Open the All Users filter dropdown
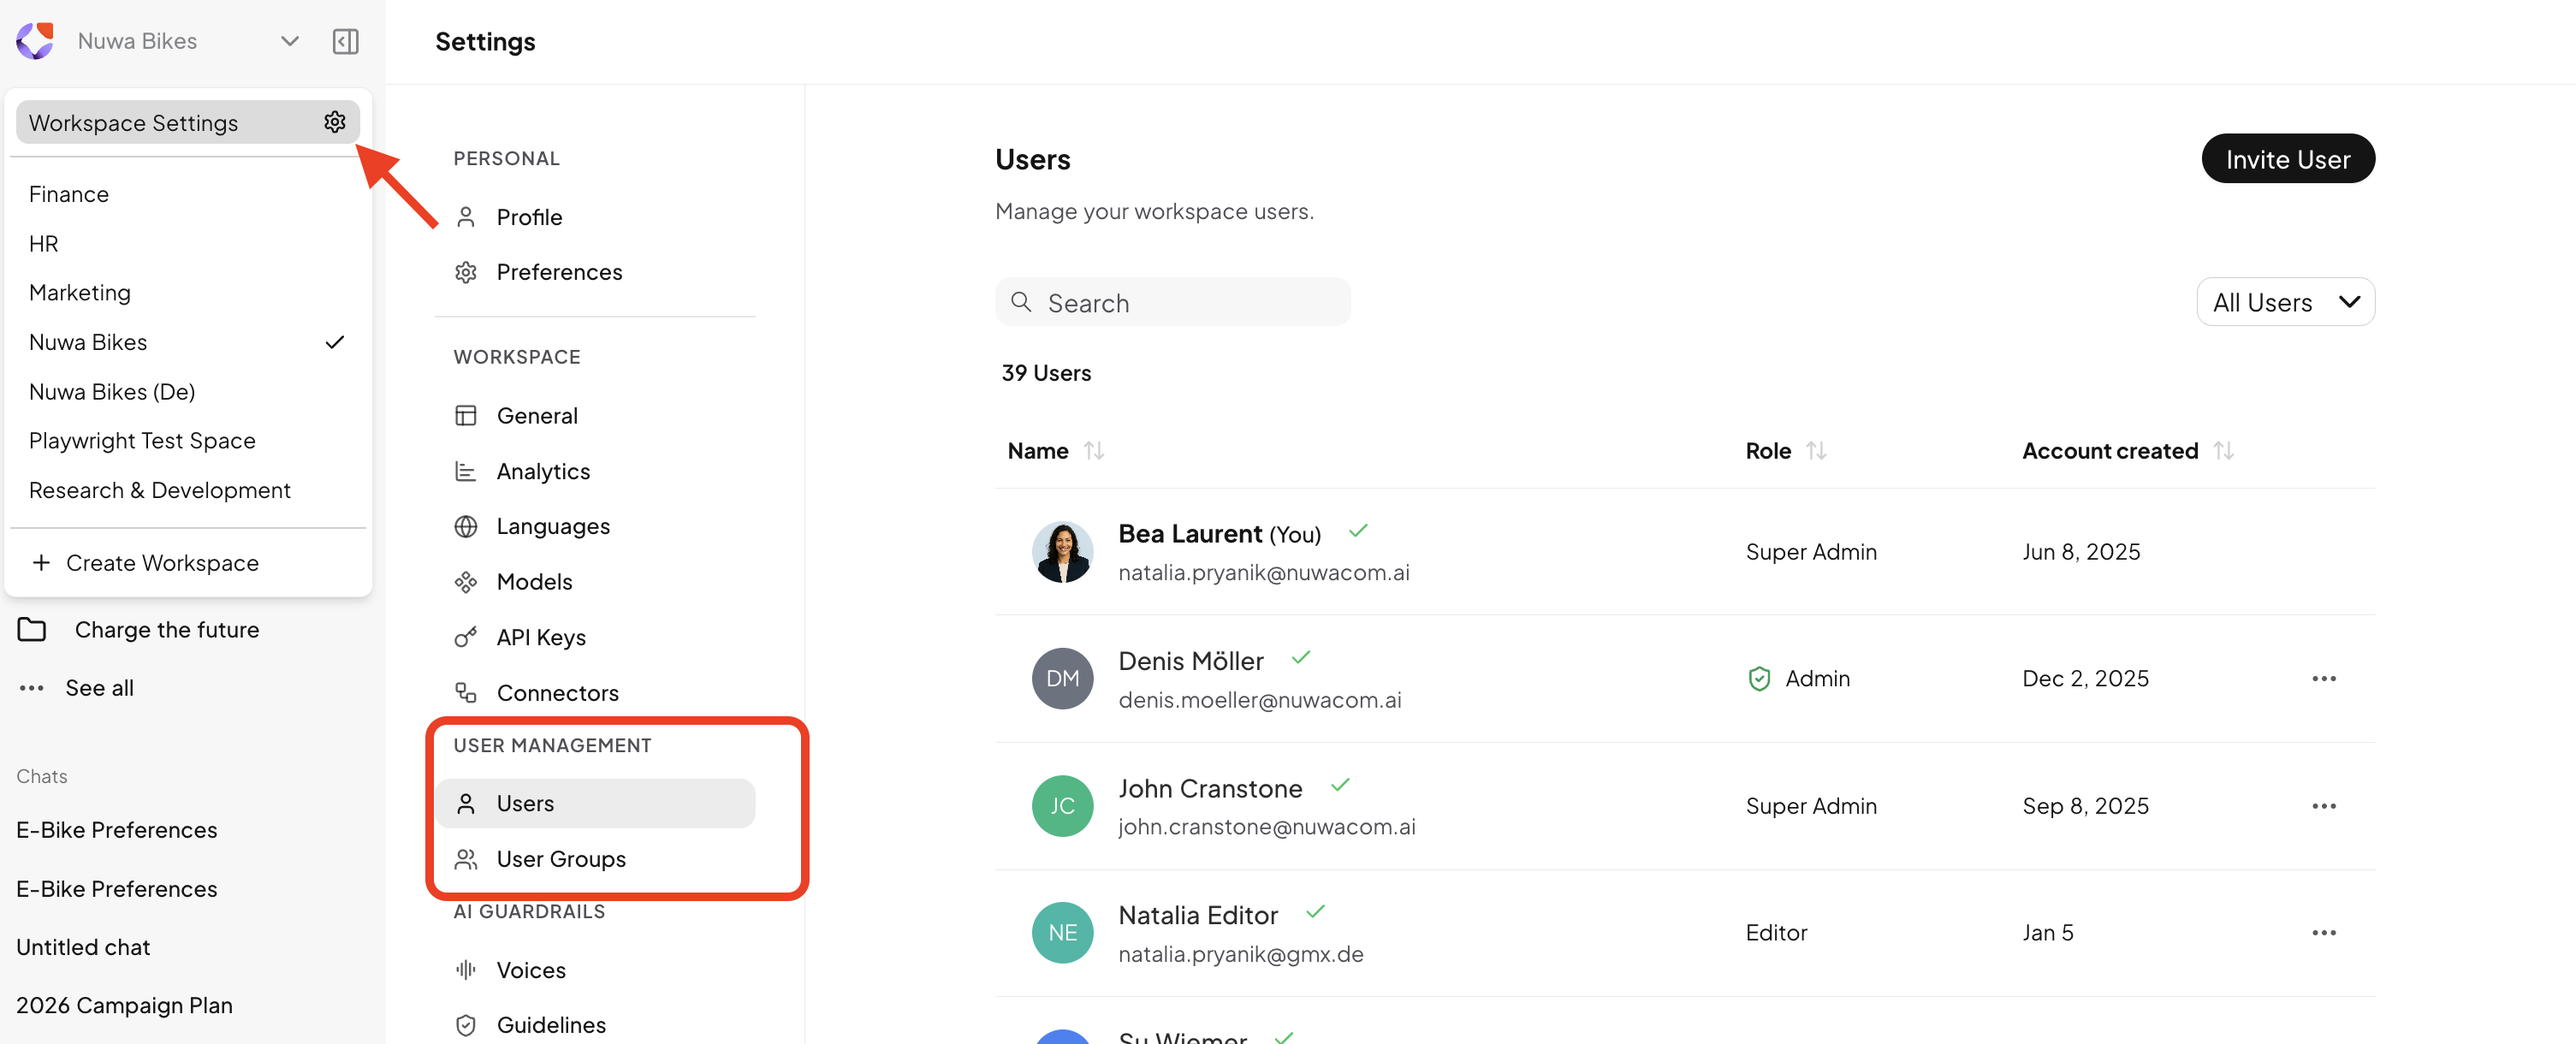Viewport: 2576px width, 1044px height. 2285,302
